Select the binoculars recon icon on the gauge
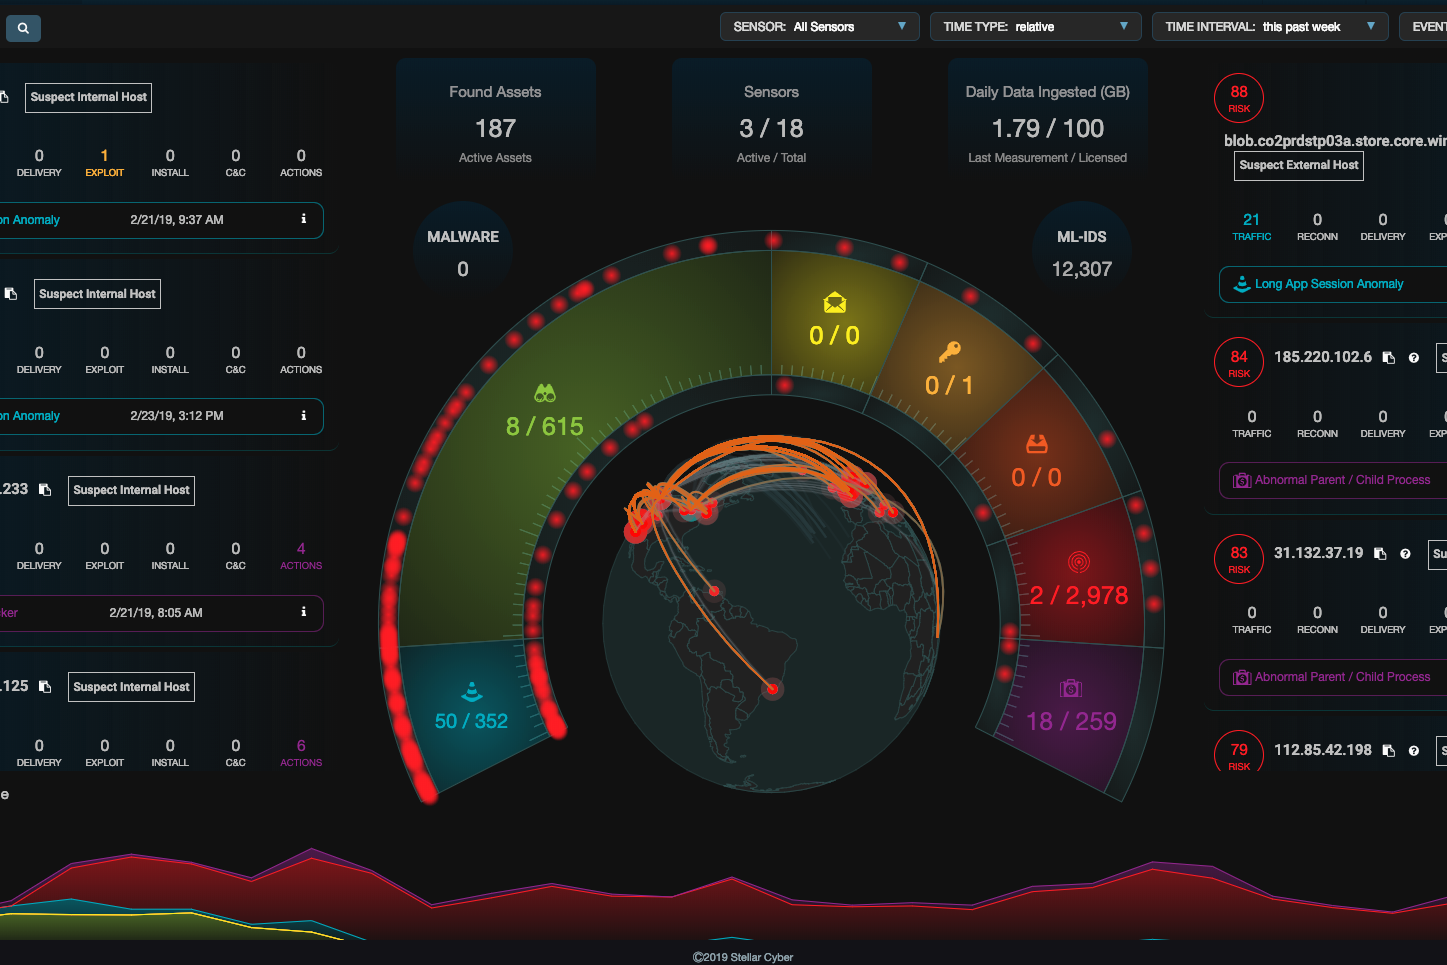Image resolution: width=1447 pixels, height=965 pixels. coord(545,393)
